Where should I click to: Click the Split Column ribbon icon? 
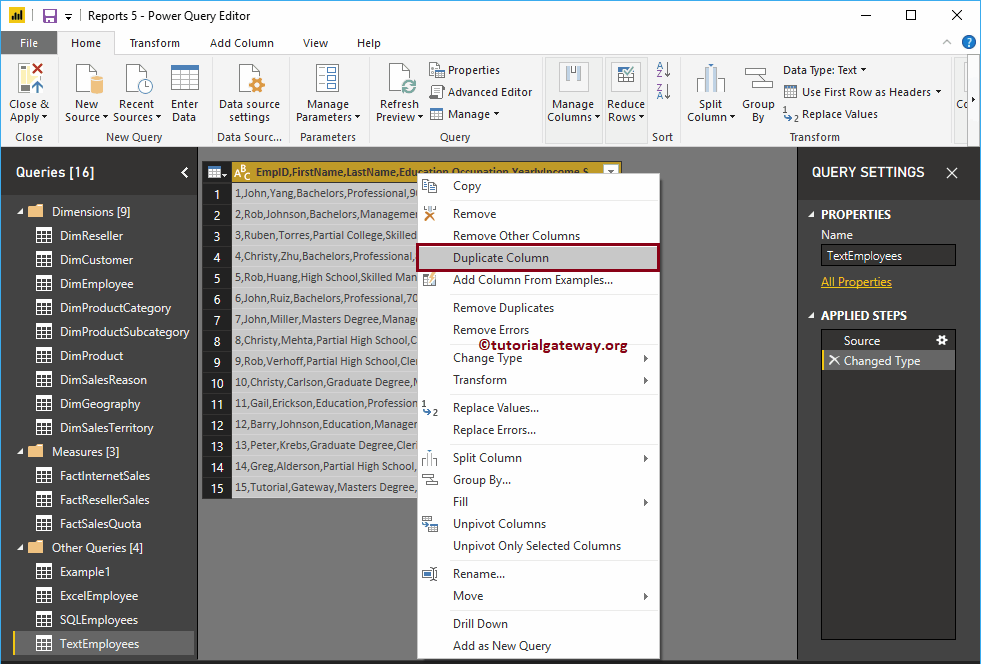pos(711,82)
